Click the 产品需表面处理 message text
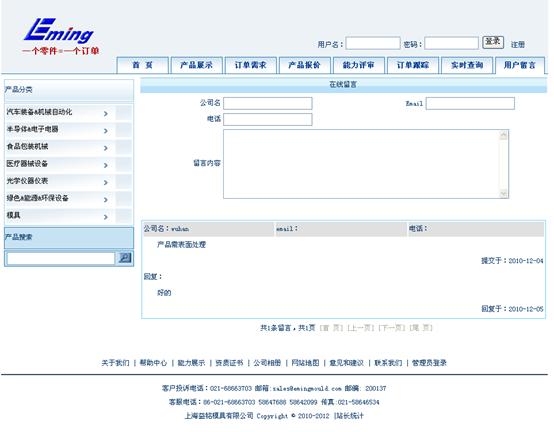 coord(181,244)
